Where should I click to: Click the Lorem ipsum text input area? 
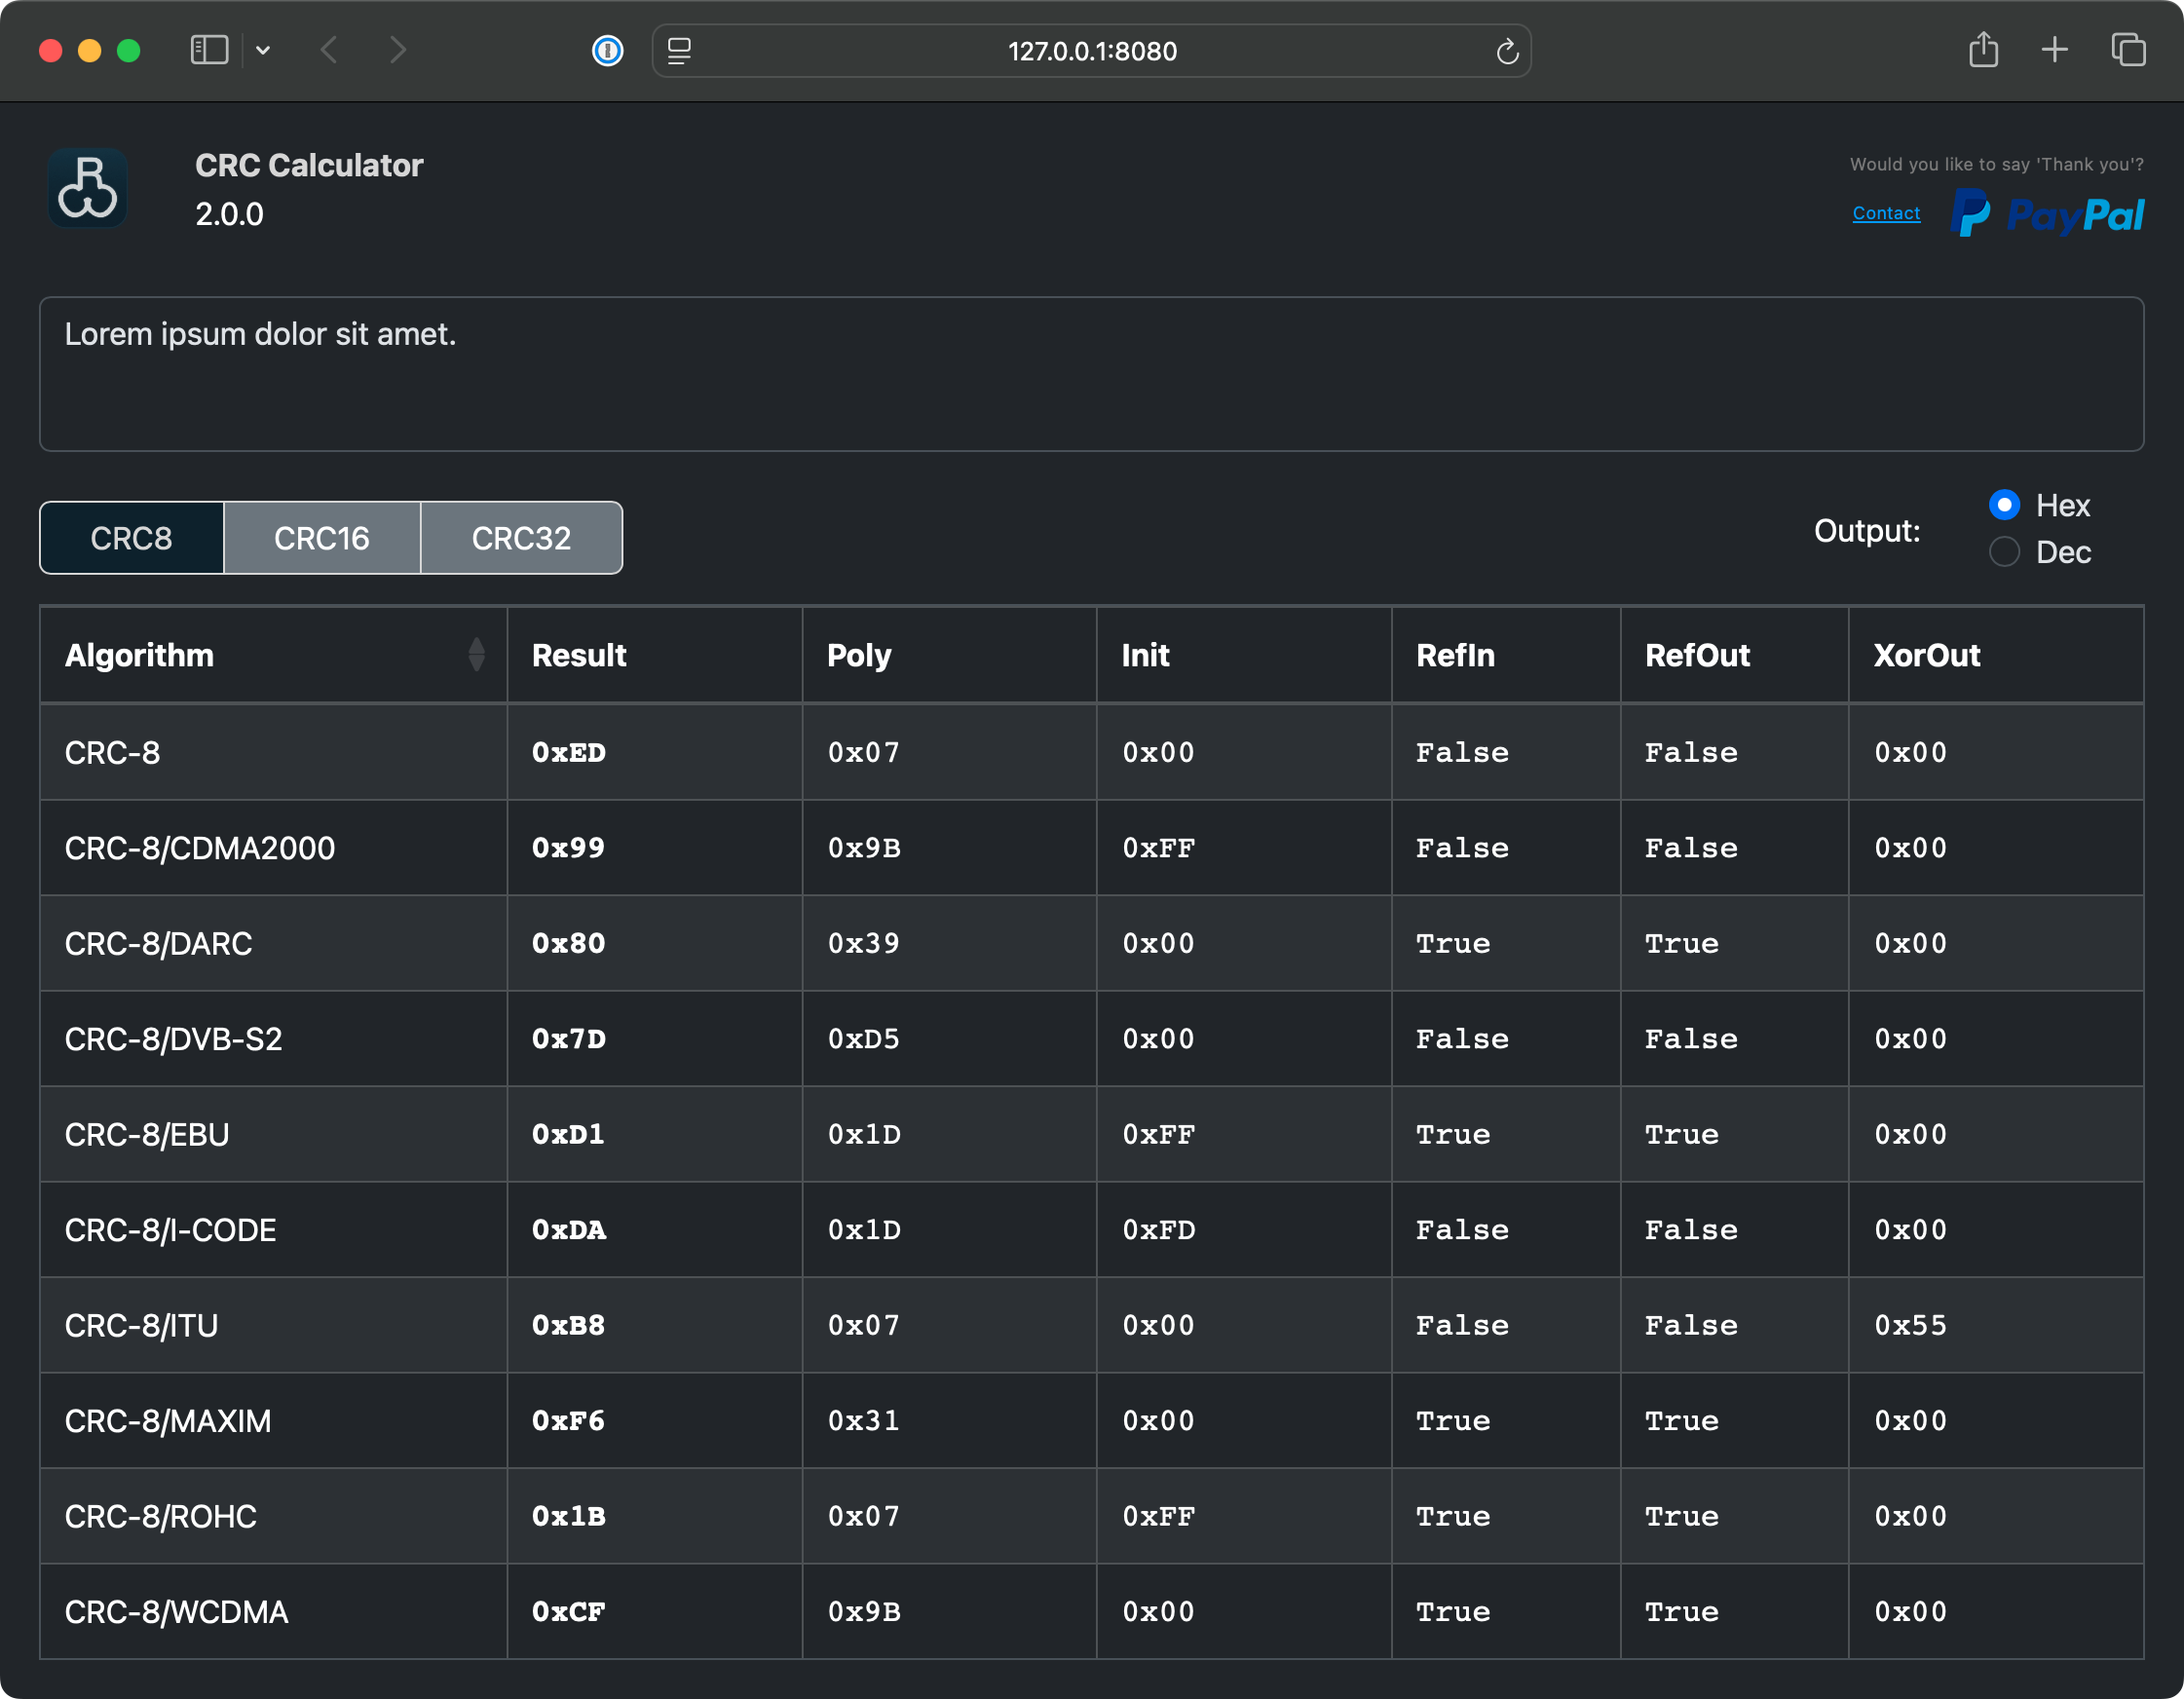click(1090, 374)
